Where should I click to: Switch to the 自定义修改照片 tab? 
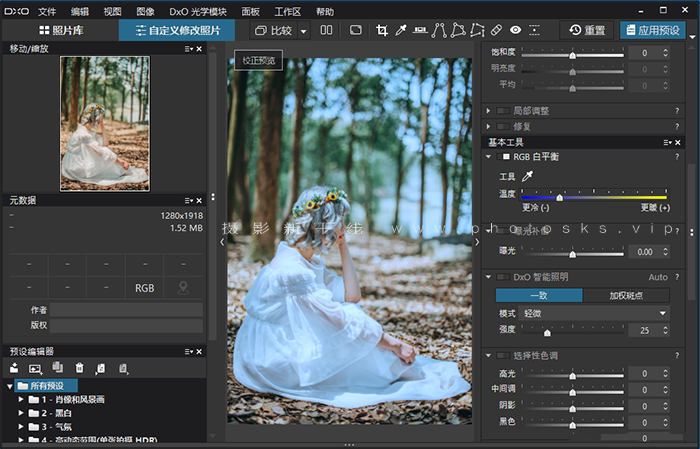[x=177, y=30]
